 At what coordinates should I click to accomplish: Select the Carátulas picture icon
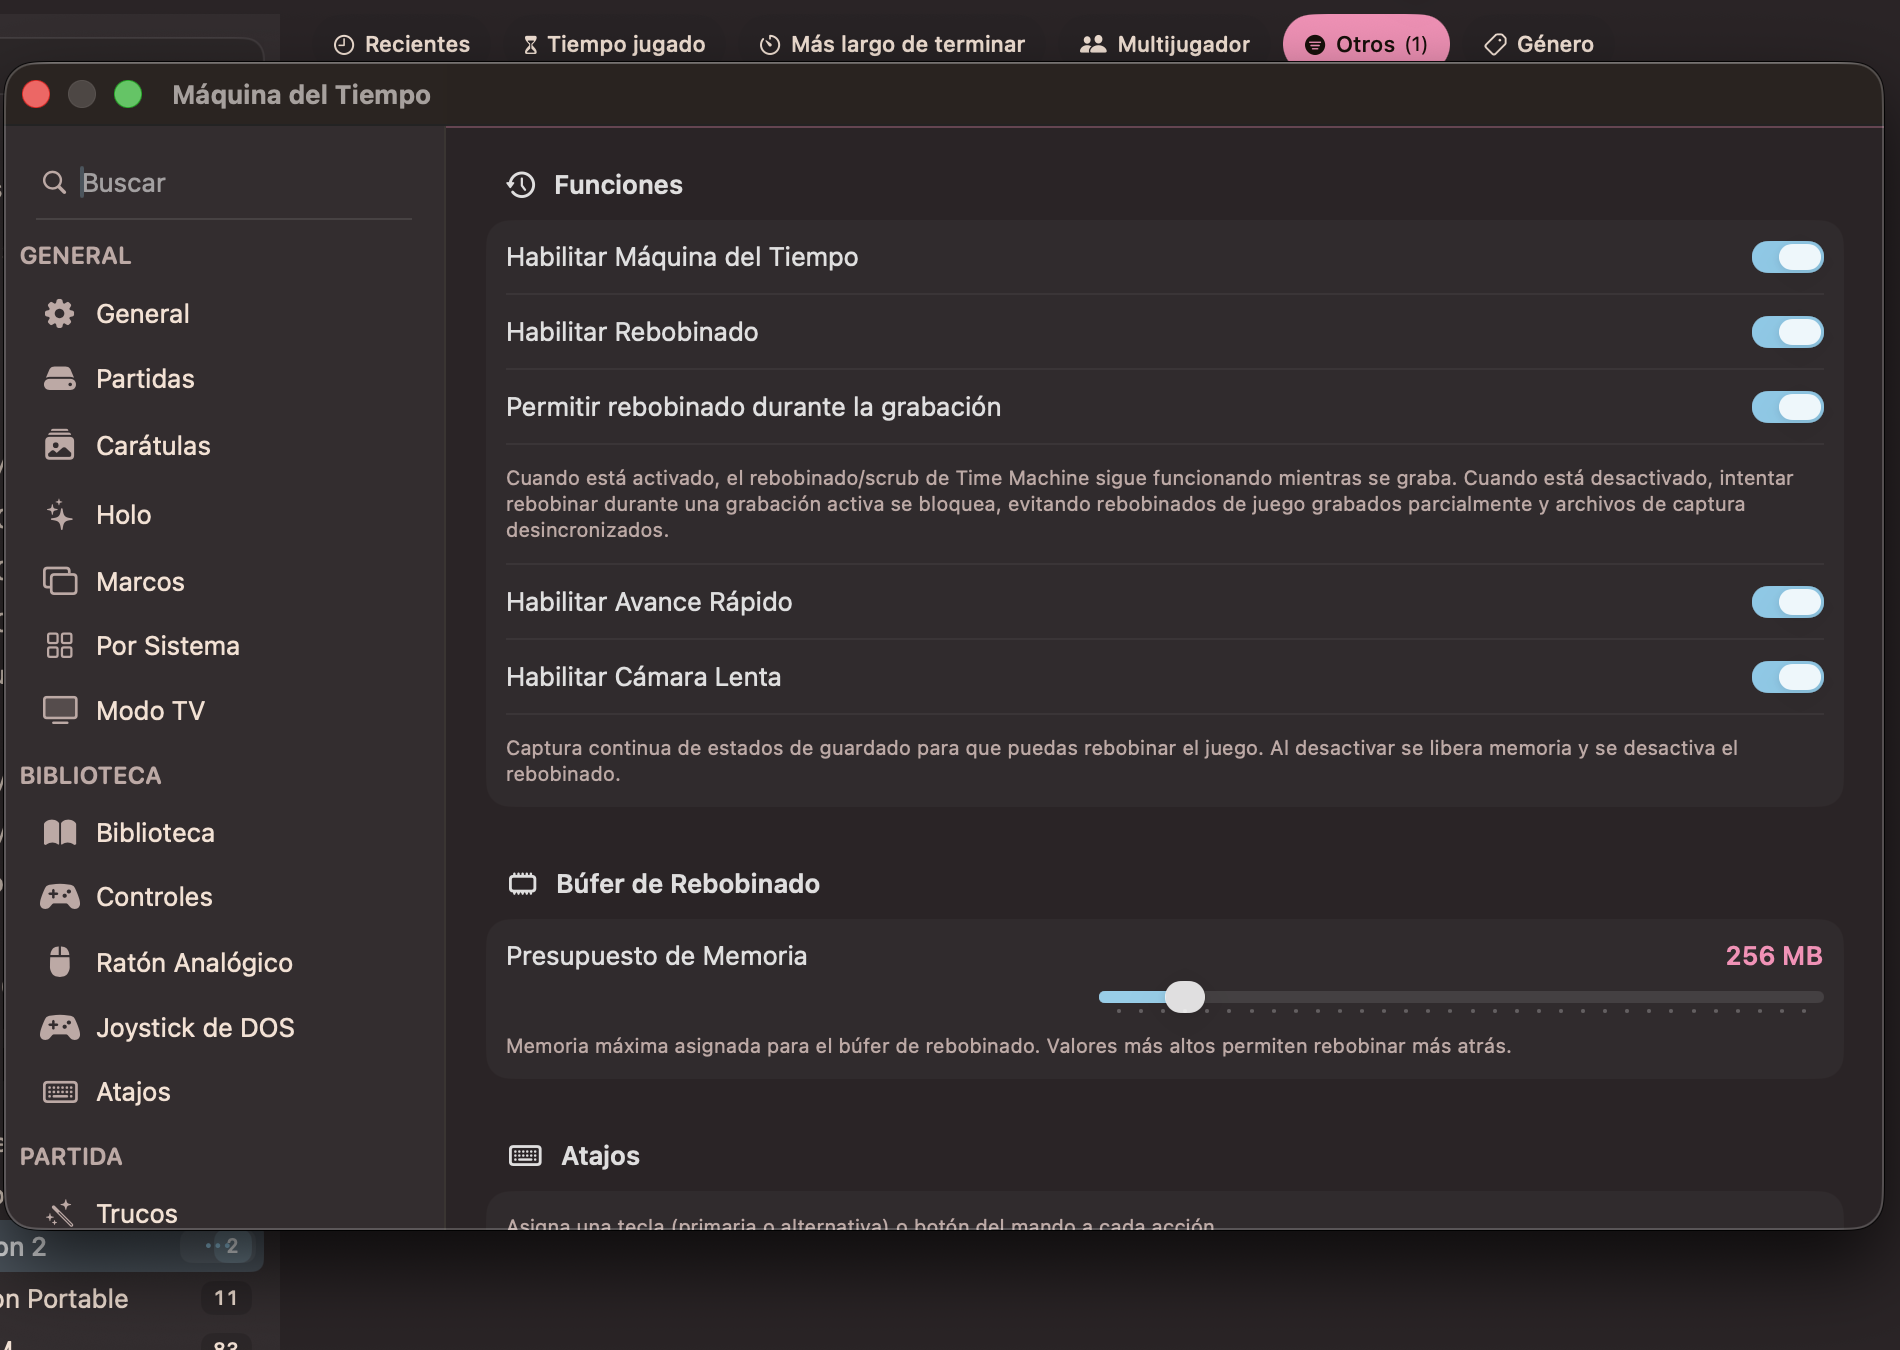pyautogui.click(x=59, y=445)
